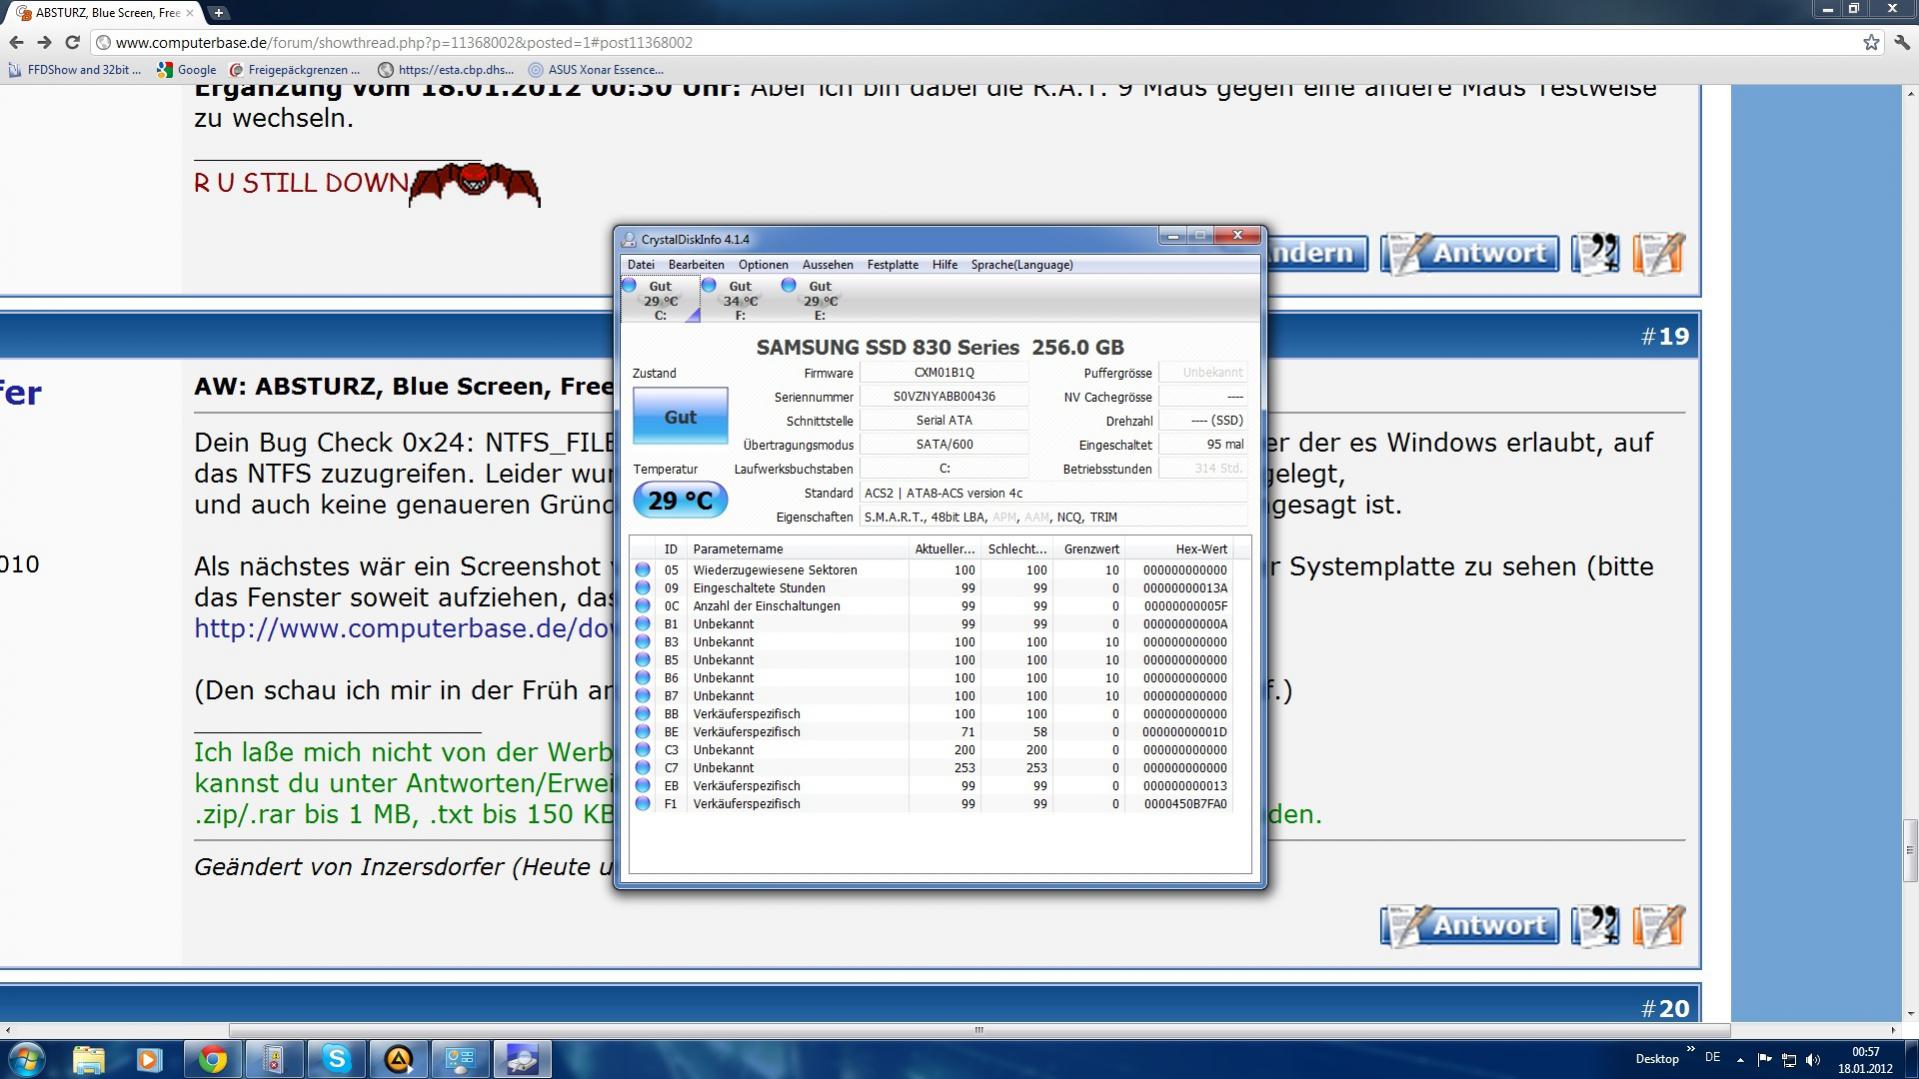This screenshot has height=1079, width=1919.
Task: Open the Aussehen menu
Action: coord(827,265)
